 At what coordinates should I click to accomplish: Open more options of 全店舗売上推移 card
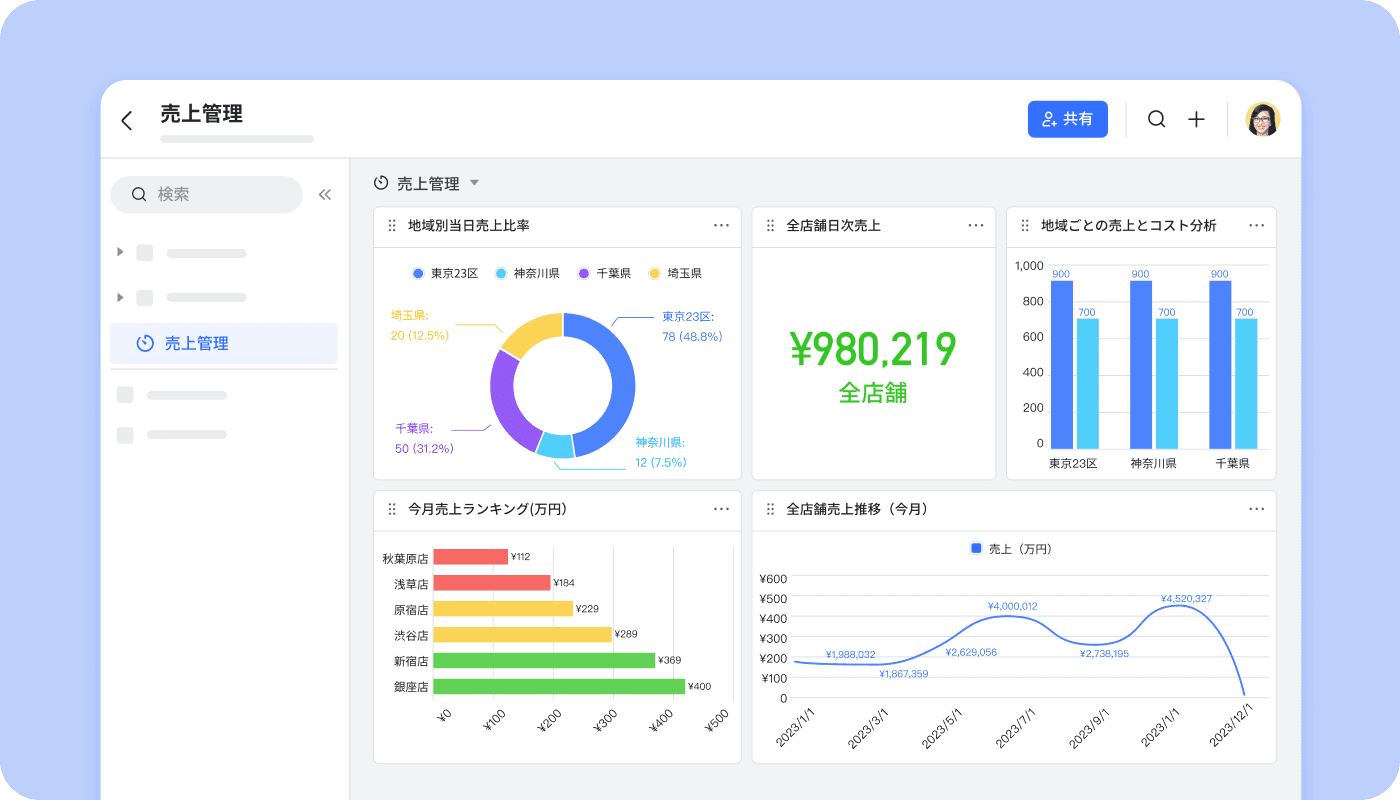point(1257,508)
